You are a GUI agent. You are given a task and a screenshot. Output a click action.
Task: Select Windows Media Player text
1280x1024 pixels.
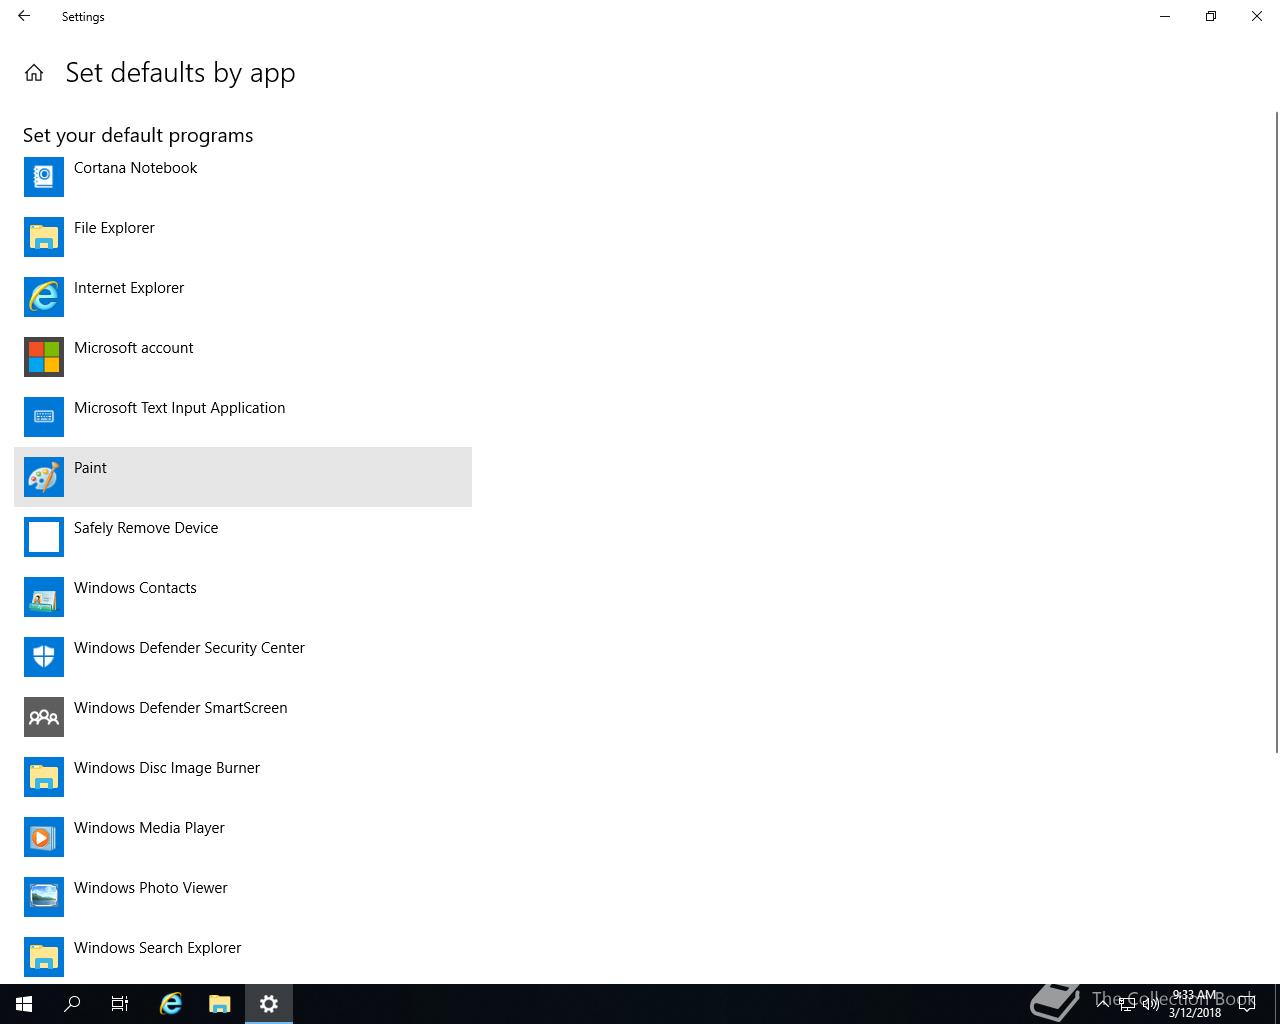click(x=149, y=828)
